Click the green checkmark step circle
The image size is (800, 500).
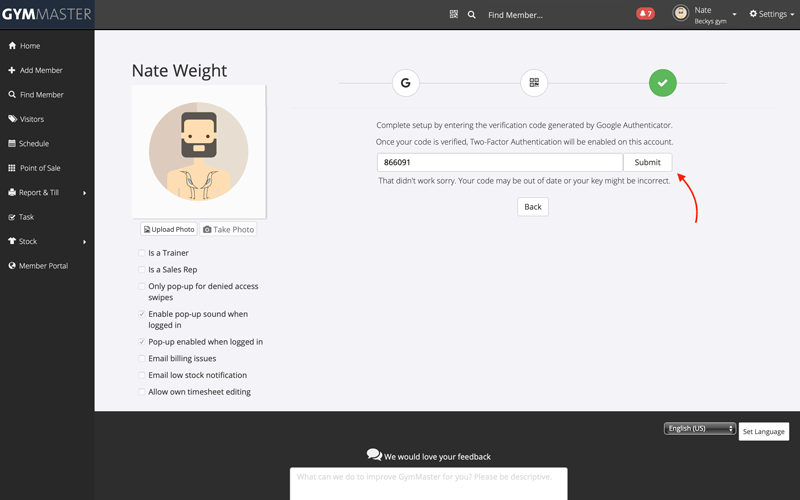point(662,83)
